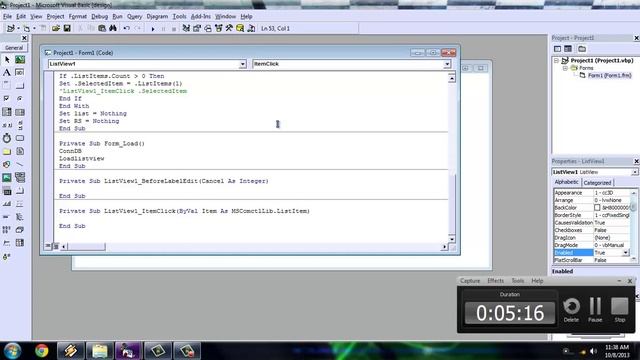Open the Windows Start button
Screen dimensions: 640x360
tap(12, 351)
